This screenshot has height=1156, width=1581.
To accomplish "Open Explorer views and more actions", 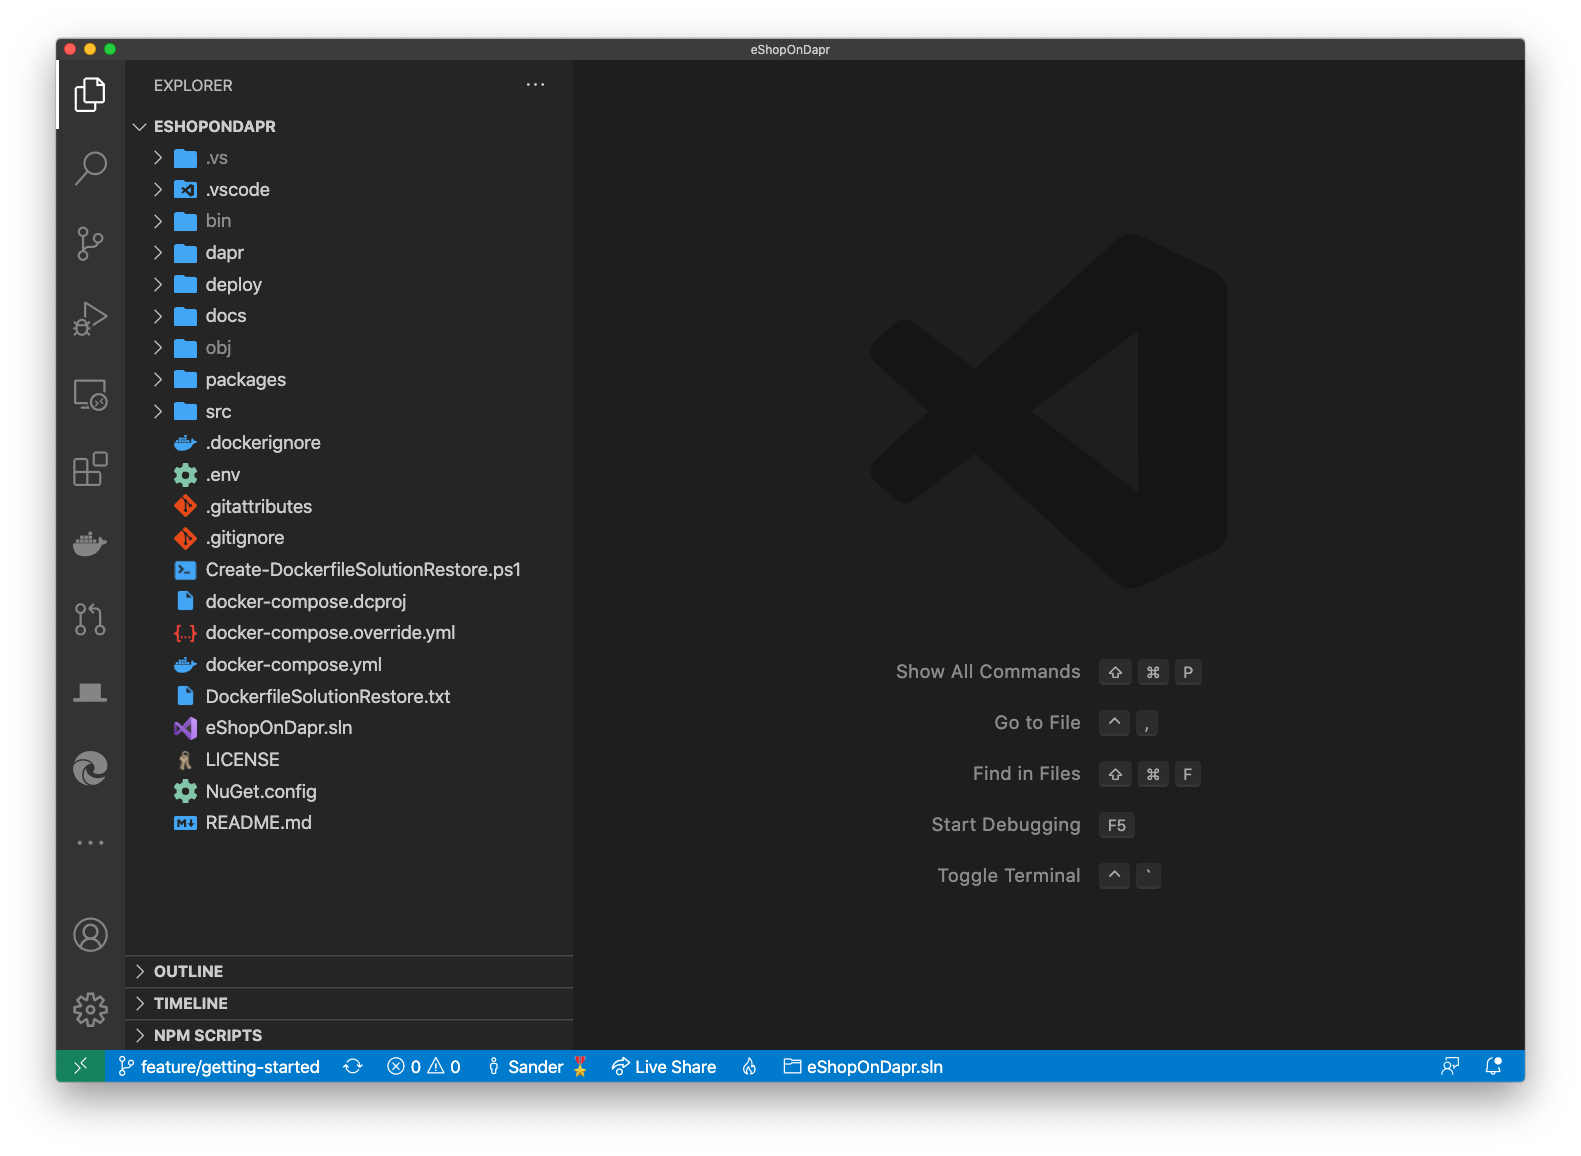I will pyautogui.click(x=536, y=85).
